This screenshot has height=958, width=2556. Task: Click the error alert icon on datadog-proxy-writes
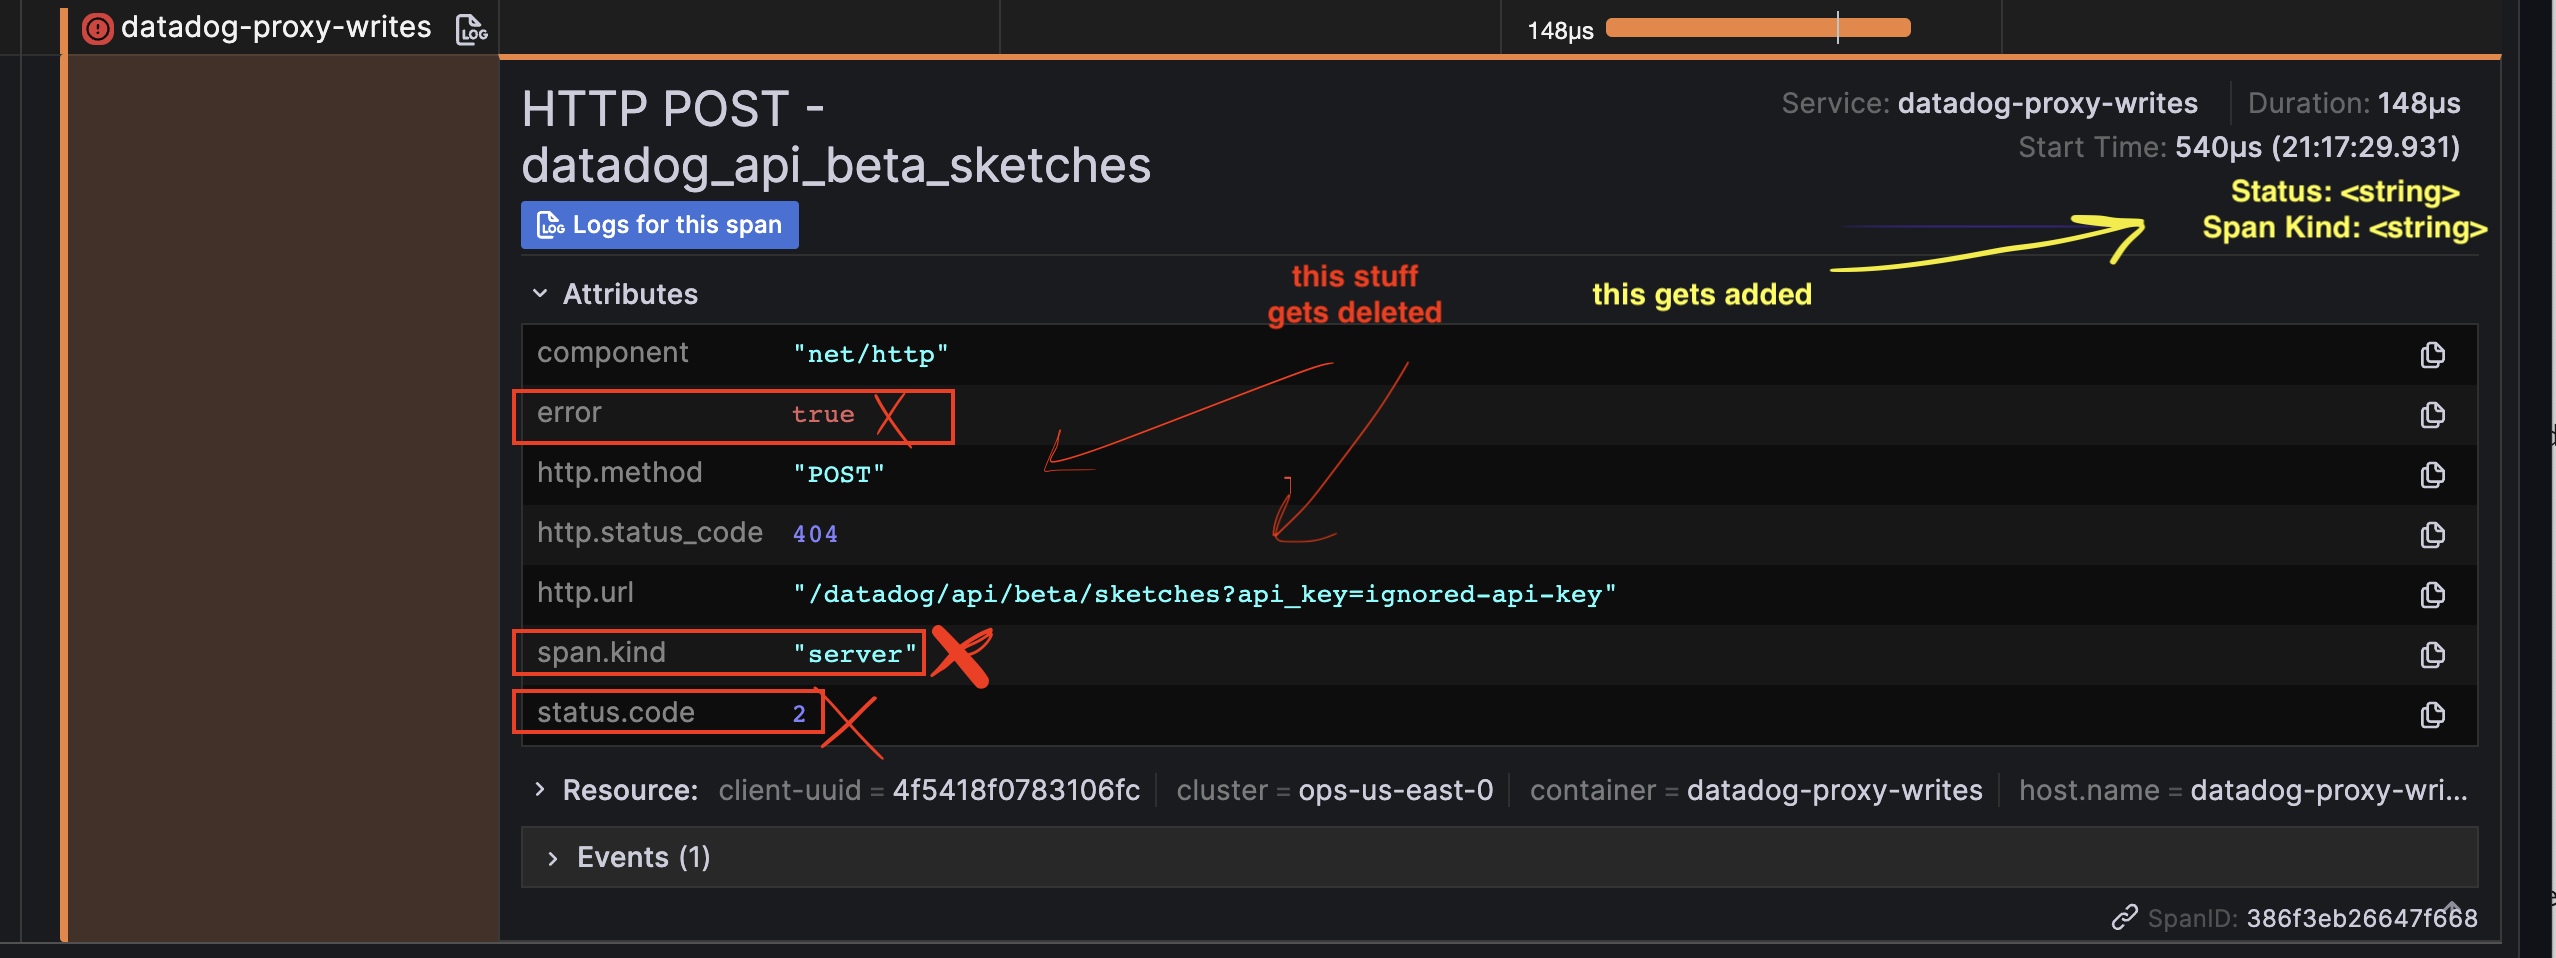[x=97, y=28]
